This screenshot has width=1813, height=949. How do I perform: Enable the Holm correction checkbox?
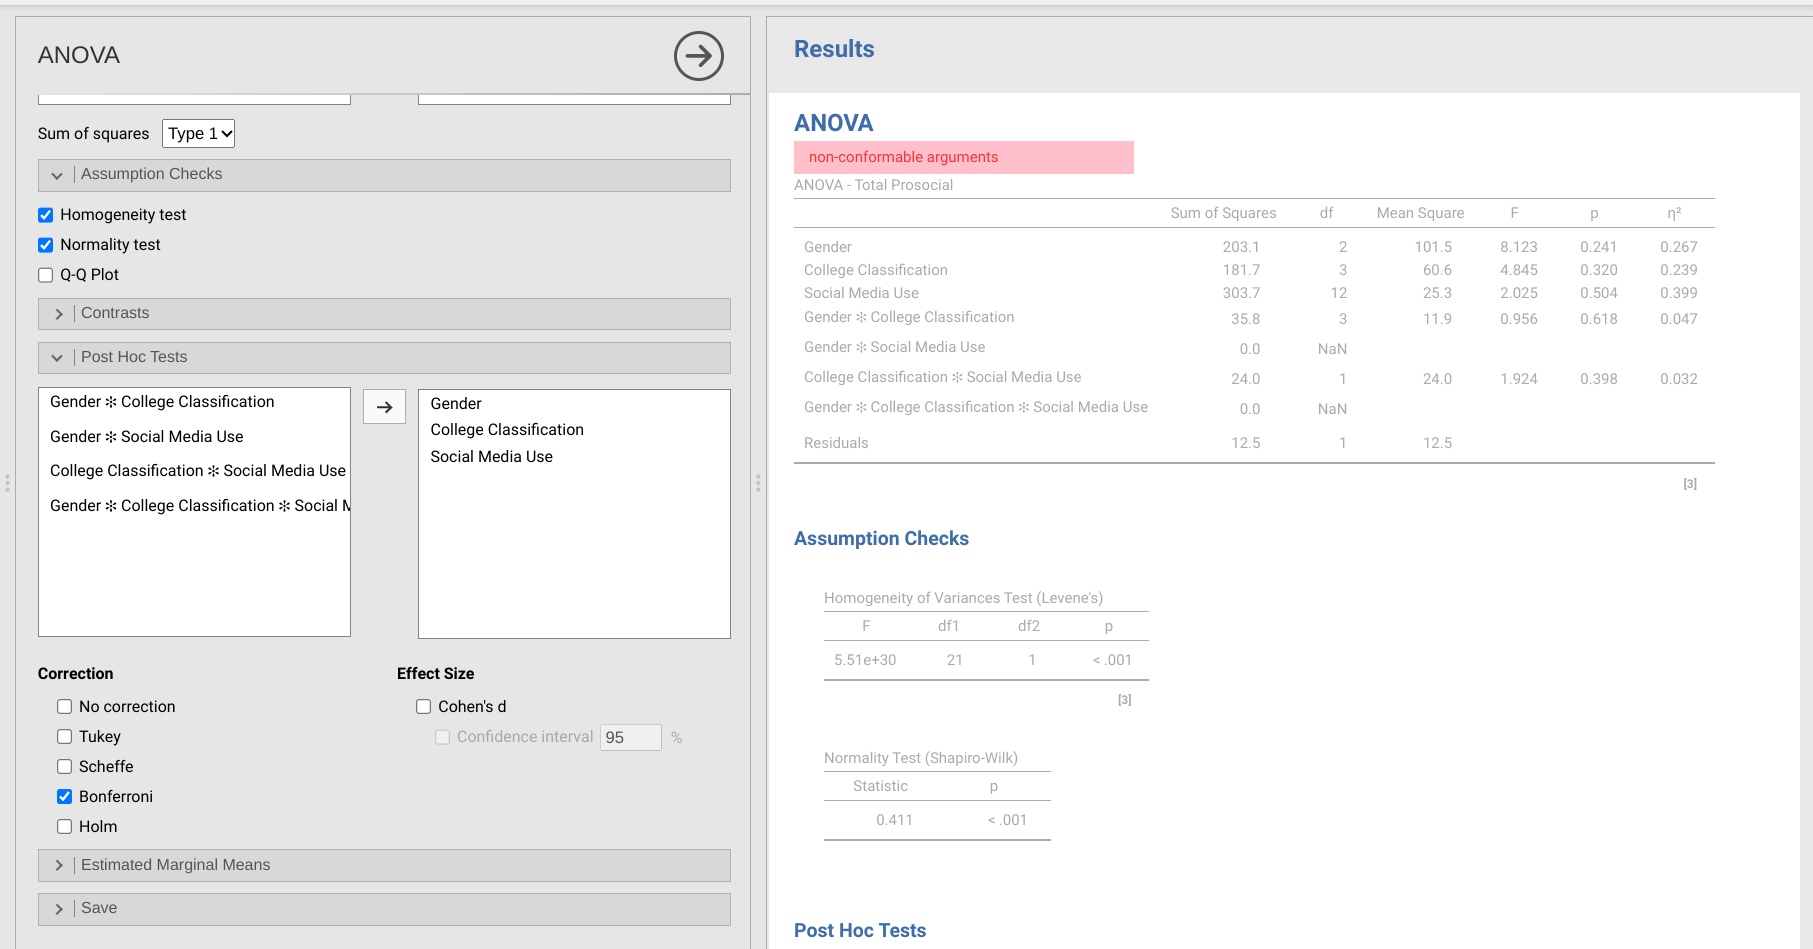(x=65, y=827)
